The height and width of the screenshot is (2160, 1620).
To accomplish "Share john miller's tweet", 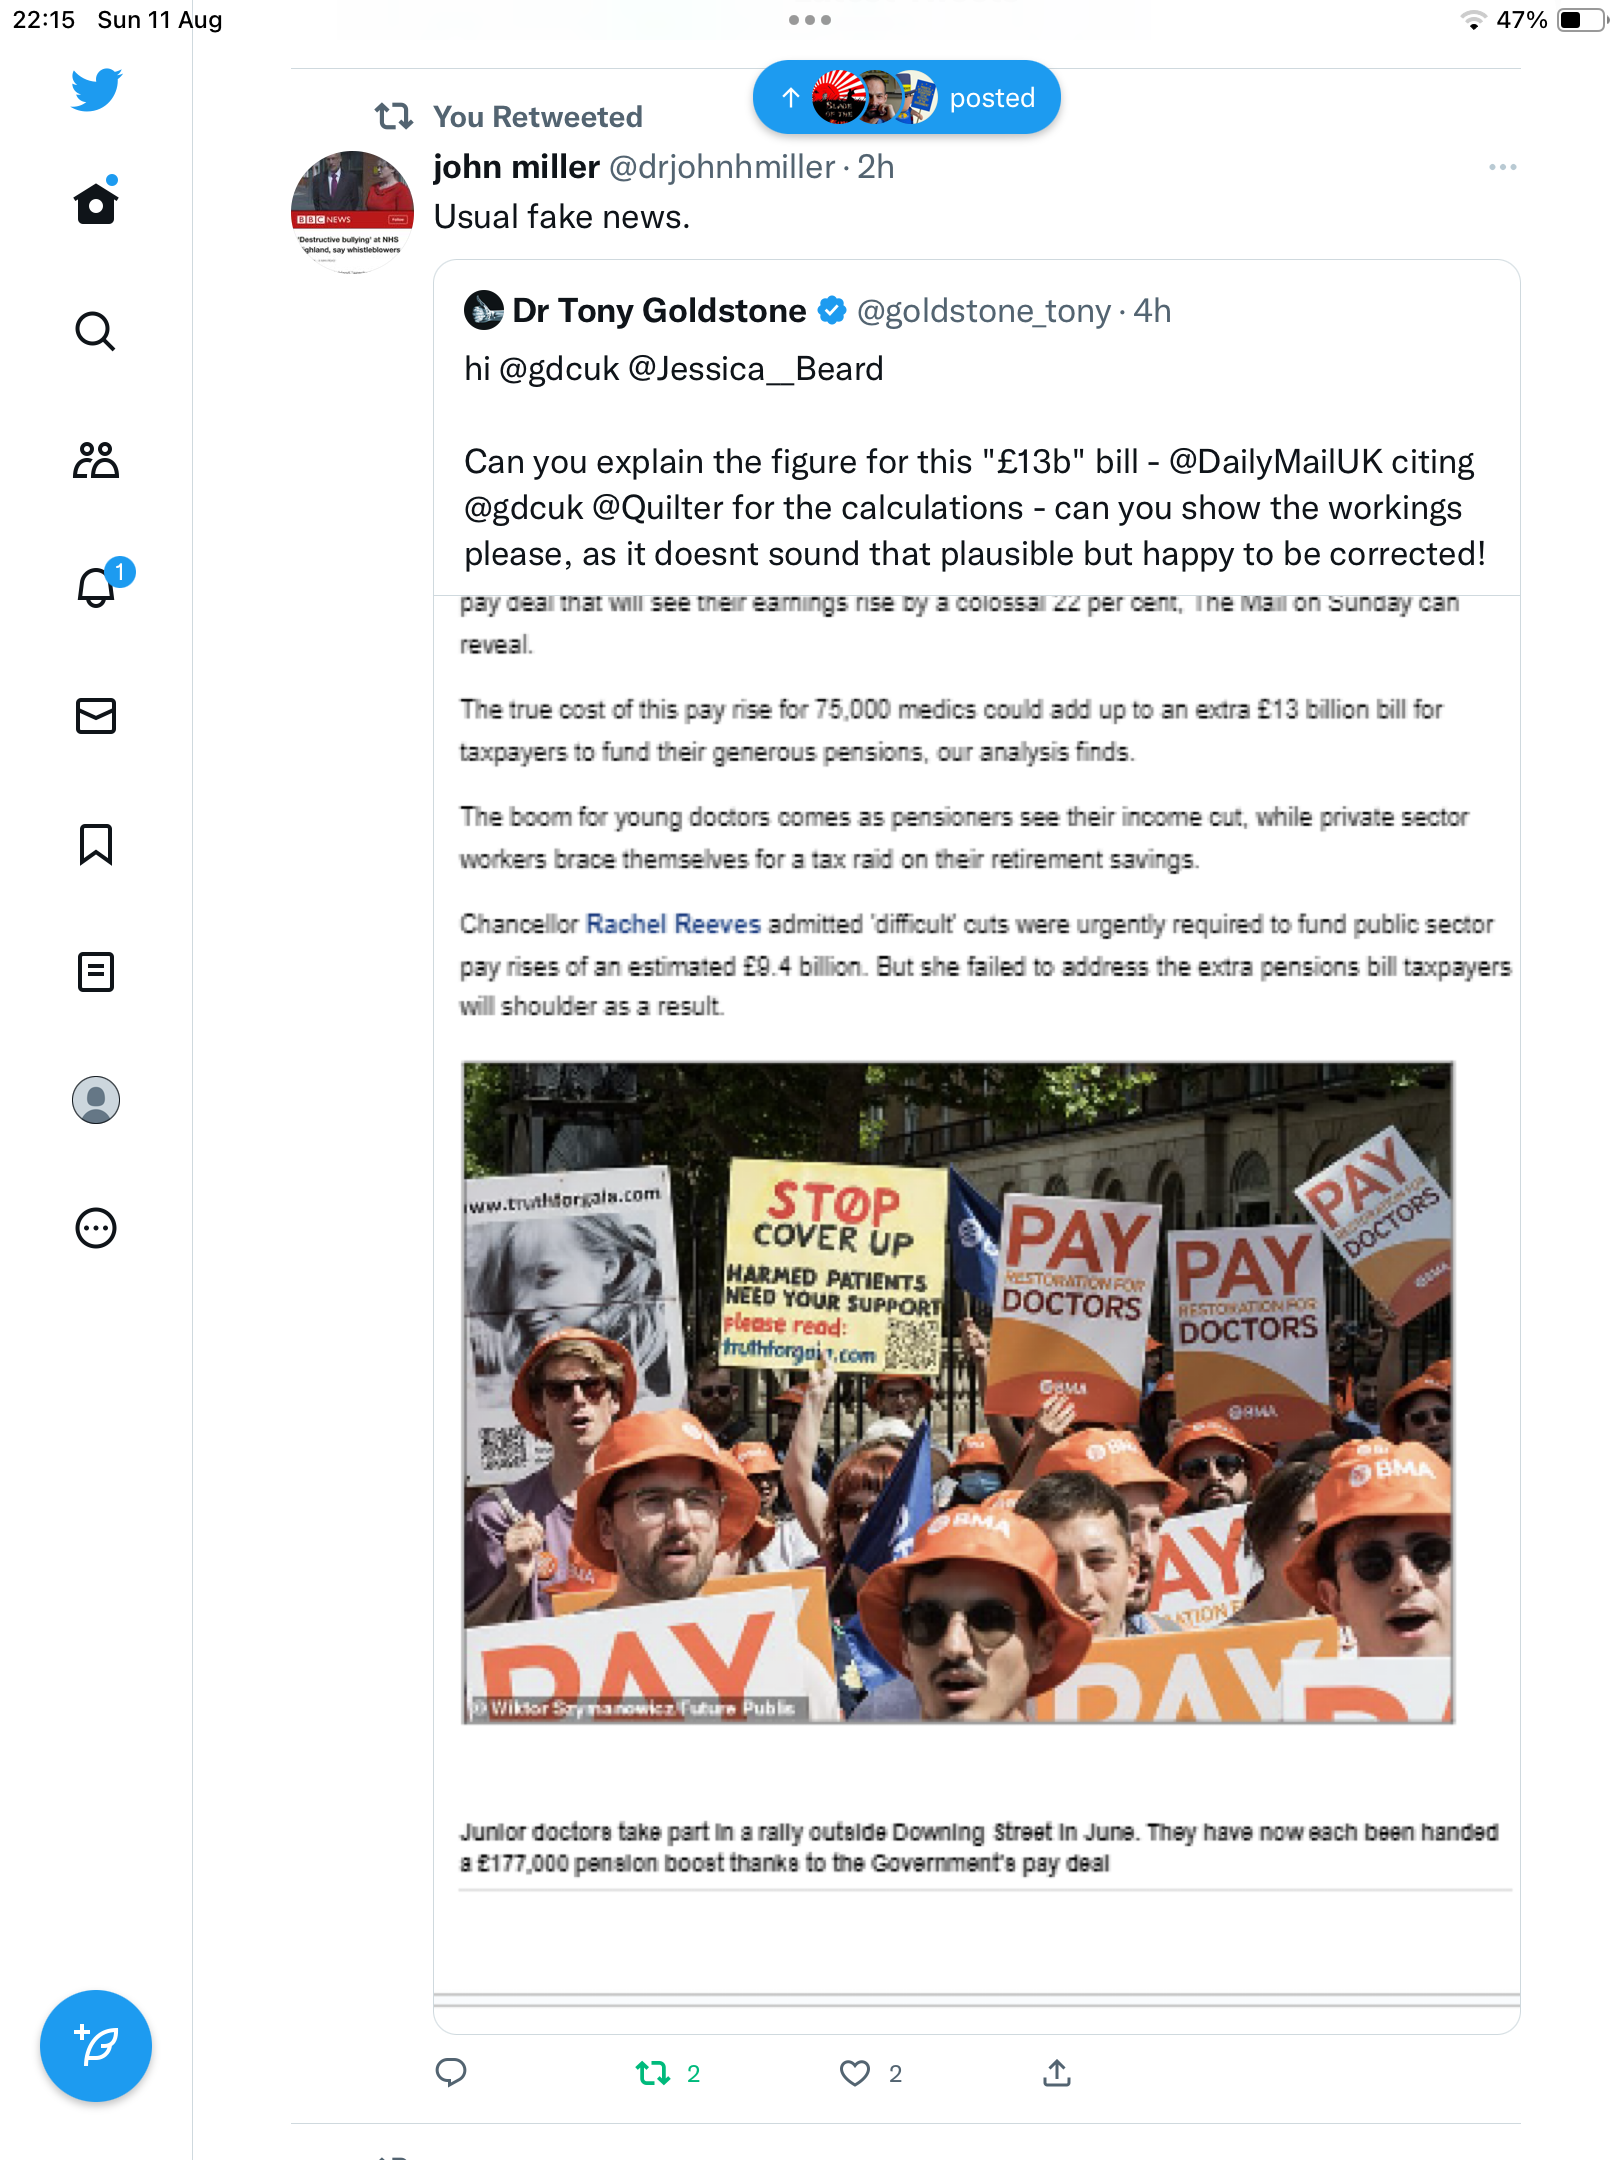I will click(x=1057, y=2073).
